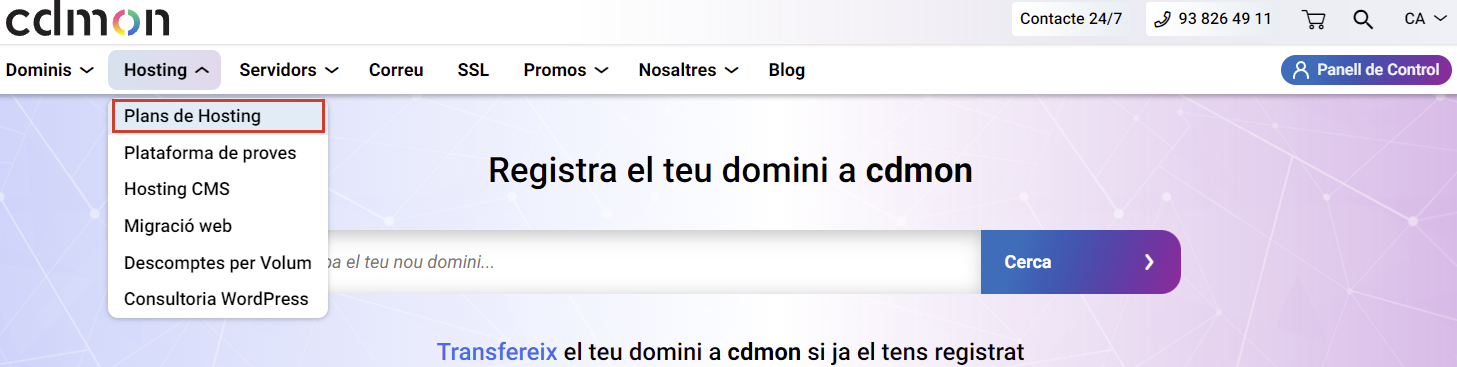The image size is (1457, 367).
Task: Open the CA language selector
Action: (1426, 19)
